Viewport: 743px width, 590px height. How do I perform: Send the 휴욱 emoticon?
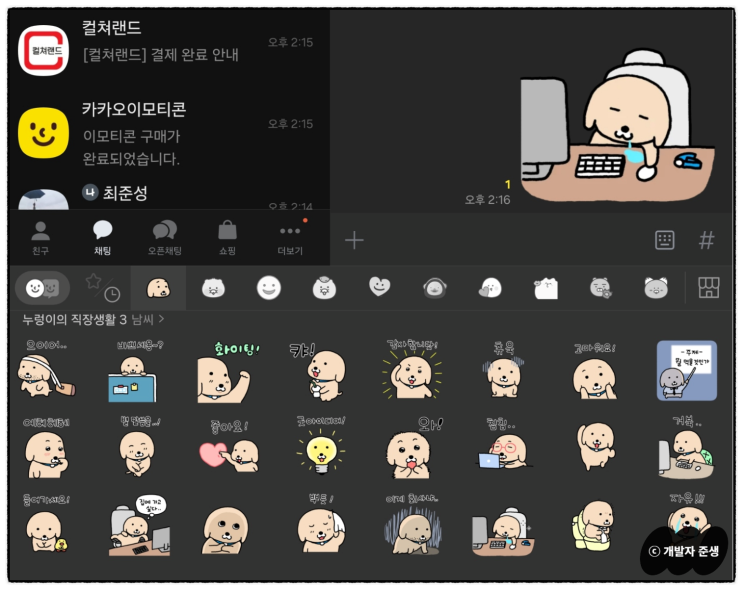tap(503, 370)
